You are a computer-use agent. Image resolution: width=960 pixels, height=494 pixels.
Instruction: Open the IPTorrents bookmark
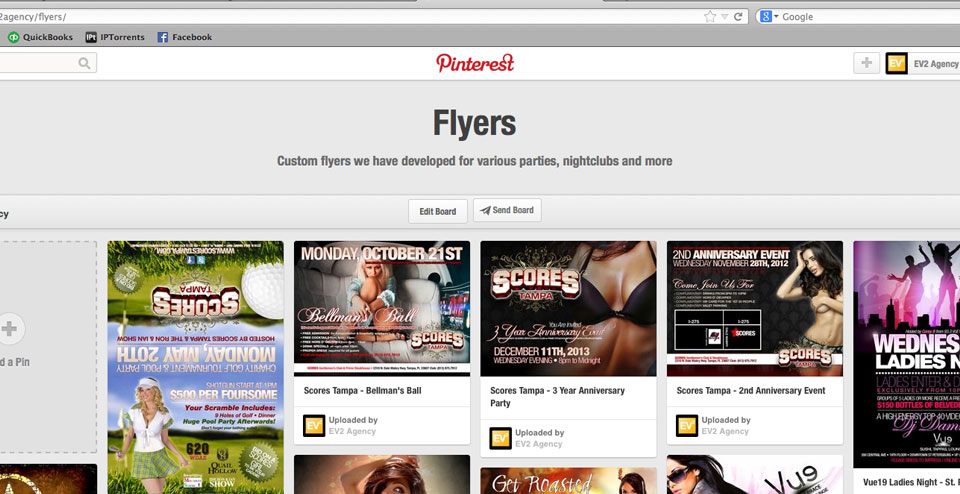point(113,37)
